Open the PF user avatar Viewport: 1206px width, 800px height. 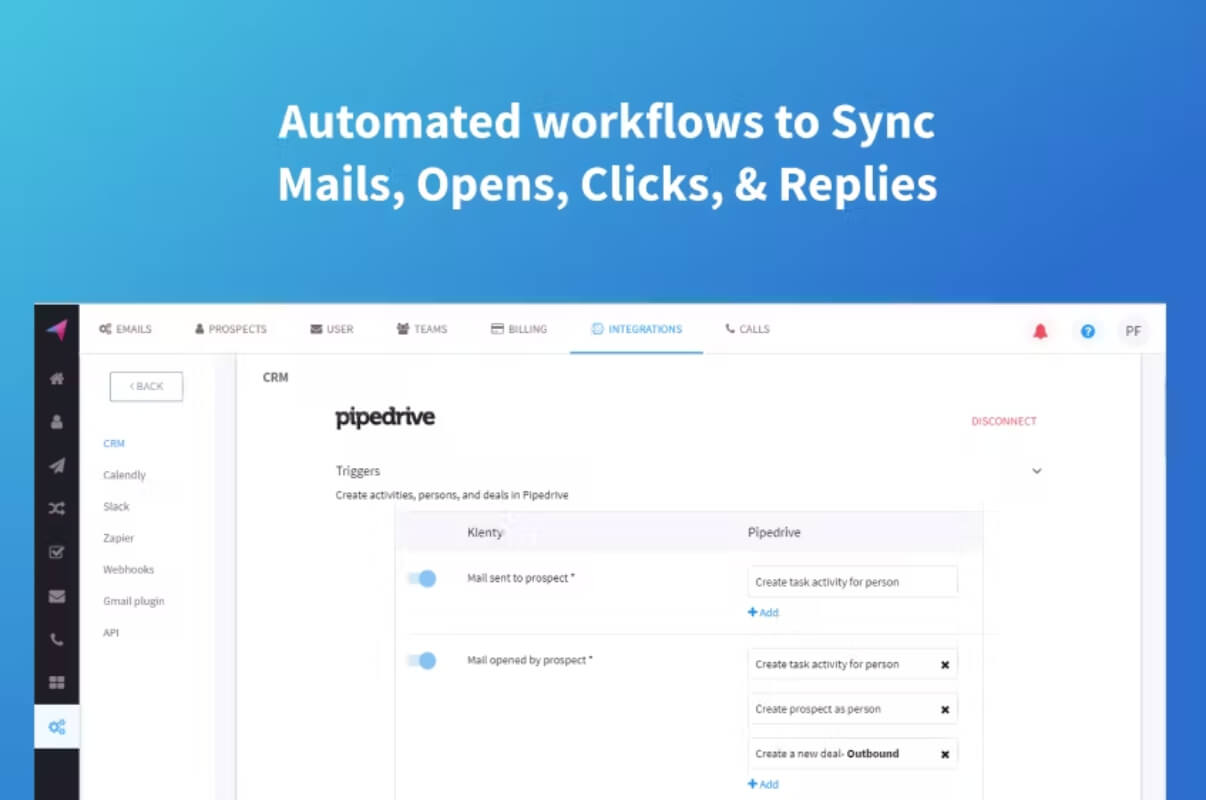tap(1133, 331)
